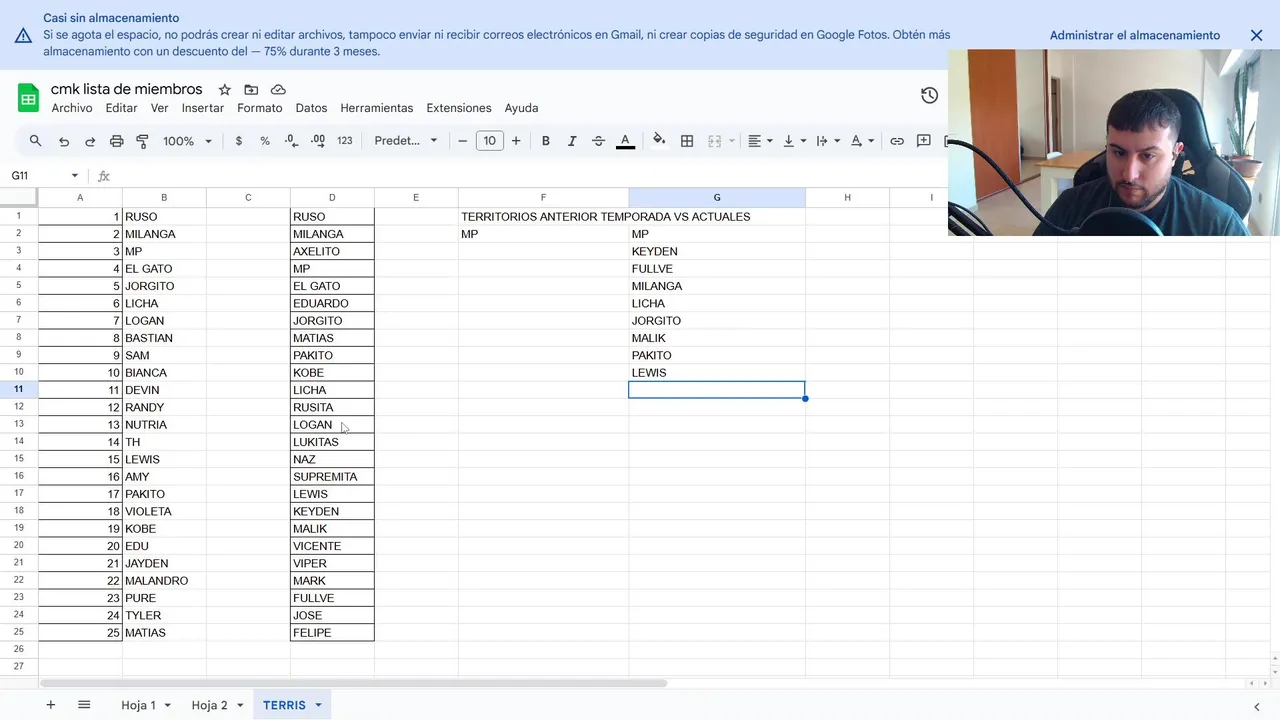Dismiss the storage warning banner

(x=1257, y=35)
